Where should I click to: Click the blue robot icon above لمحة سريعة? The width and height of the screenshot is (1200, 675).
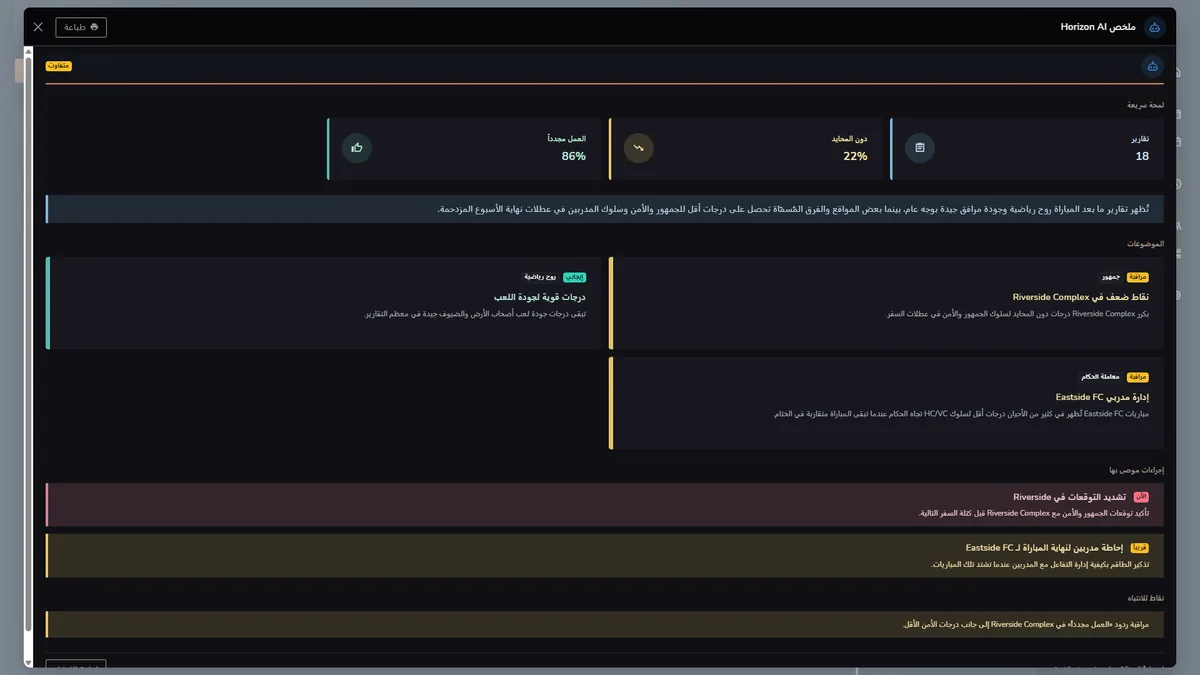(1153, 66)
